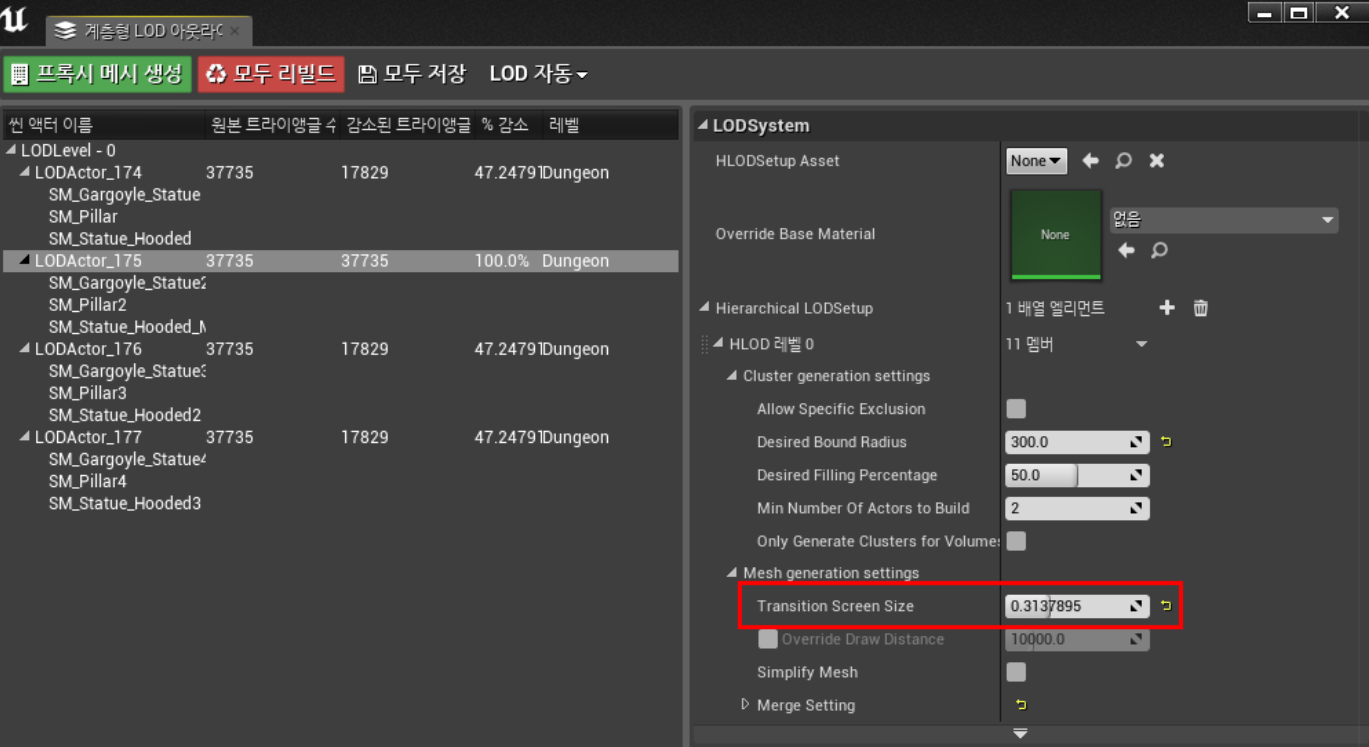This screenshot has height=747, width=1369.
Task: Toggle Only Generate Clusters for Volumes checkbox
Action: click(1016, 541)
